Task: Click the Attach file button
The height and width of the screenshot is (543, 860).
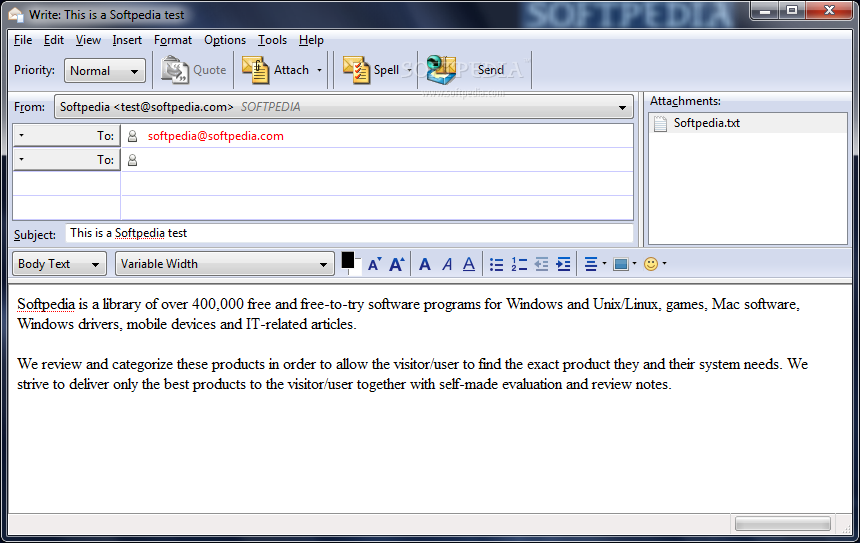Action: pos(275,70)
